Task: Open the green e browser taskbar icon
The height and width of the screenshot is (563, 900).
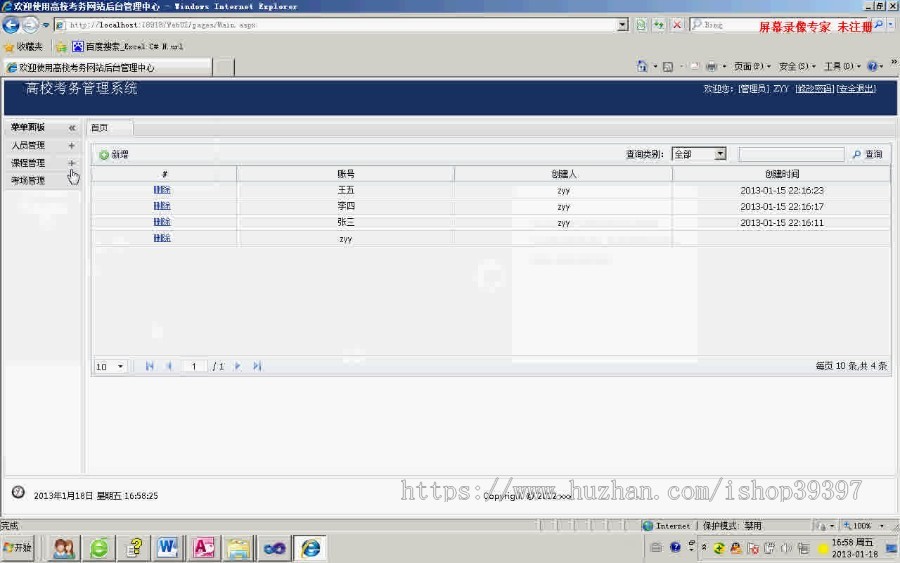Action: 99,548
